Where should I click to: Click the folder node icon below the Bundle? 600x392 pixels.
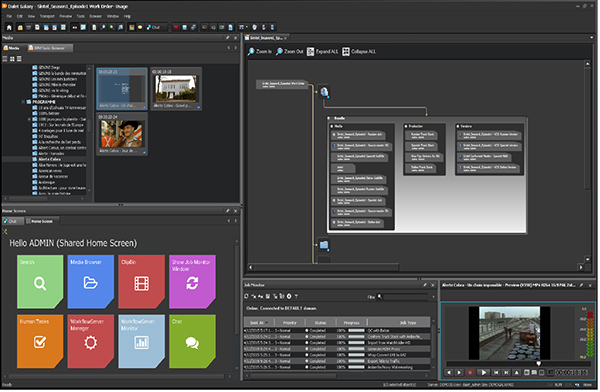coord(324,245)
